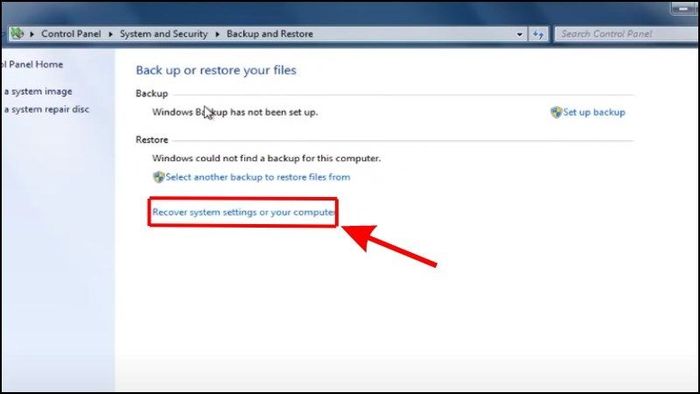The image size is (700, 394).
Task: Click Select another backup to restore files from
Action: pyautogui.click(x=258, y=177)
